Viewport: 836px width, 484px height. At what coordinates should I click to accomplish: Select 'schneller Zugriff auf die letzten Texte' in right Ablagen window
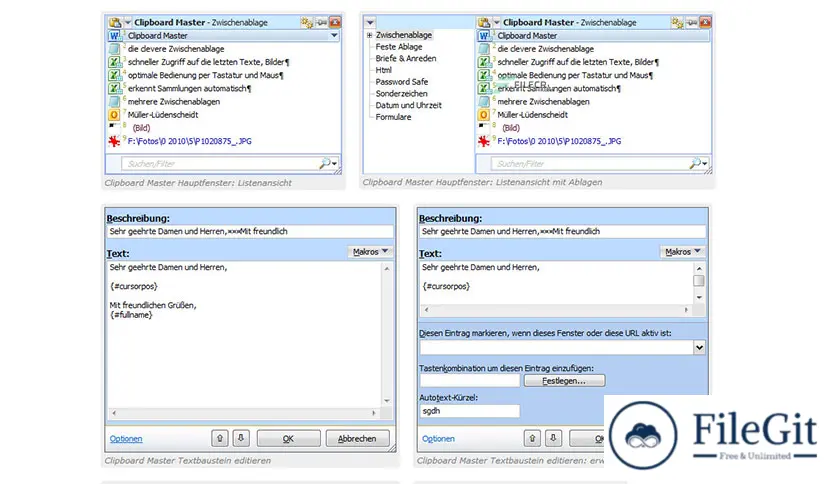click(578, 62)
